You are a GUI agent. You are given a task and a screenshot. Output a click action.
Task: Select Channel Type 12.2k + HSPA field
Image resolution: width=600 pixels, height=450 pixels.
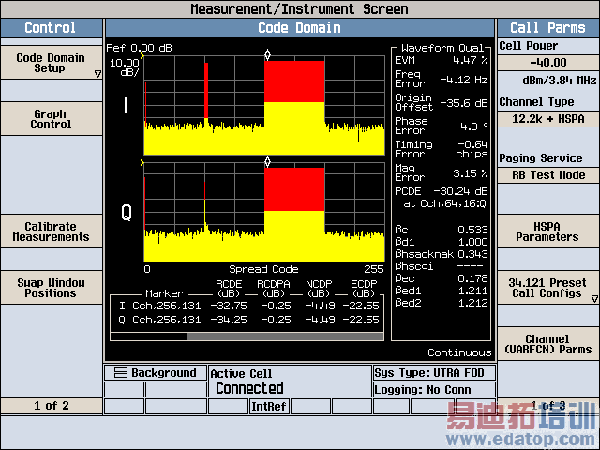coord(548,119)
